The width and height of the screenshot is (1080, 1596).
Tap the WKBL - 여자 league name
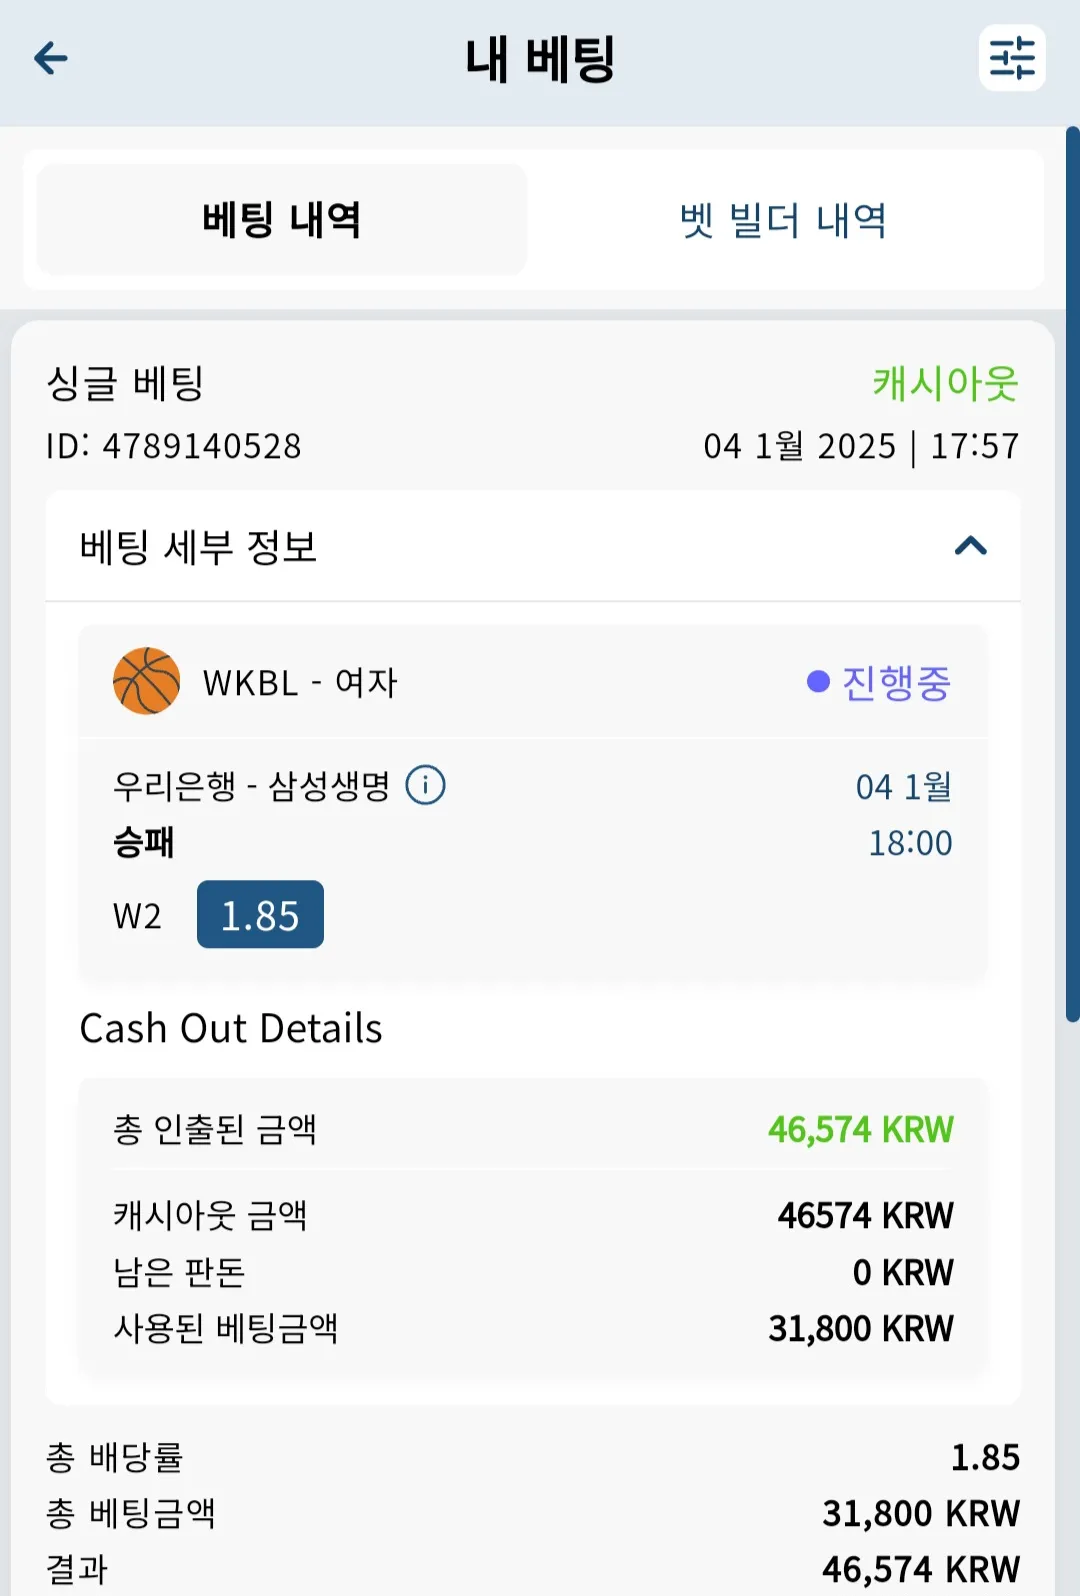pos(300,683)
